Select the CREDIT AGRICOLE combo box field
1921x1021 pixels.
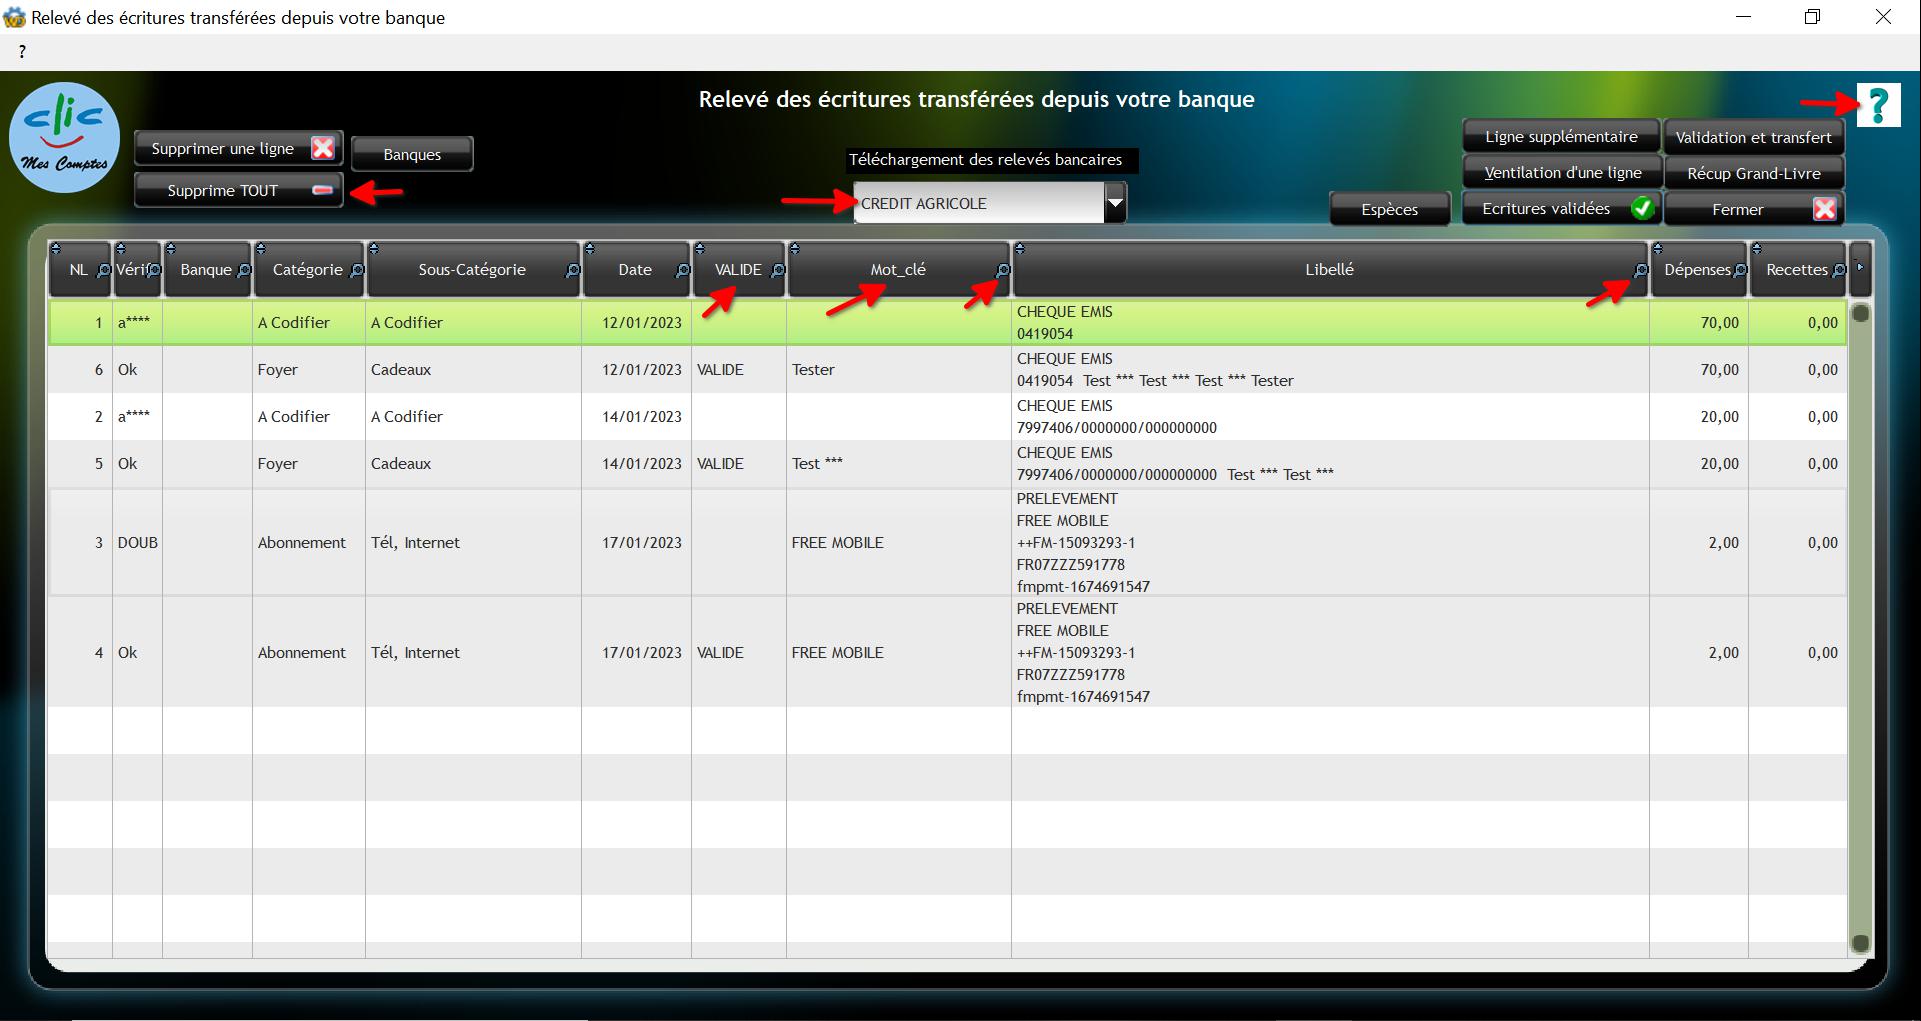[x=978, y=203]
